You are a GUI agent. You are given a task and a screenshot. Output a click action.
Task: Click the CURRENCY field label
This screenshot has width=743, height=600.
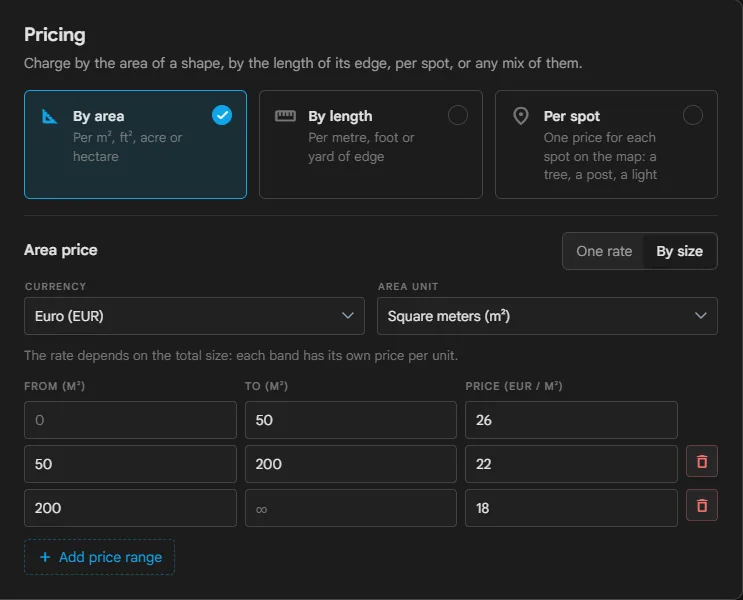pyautogui.click(x=55, y=286)
